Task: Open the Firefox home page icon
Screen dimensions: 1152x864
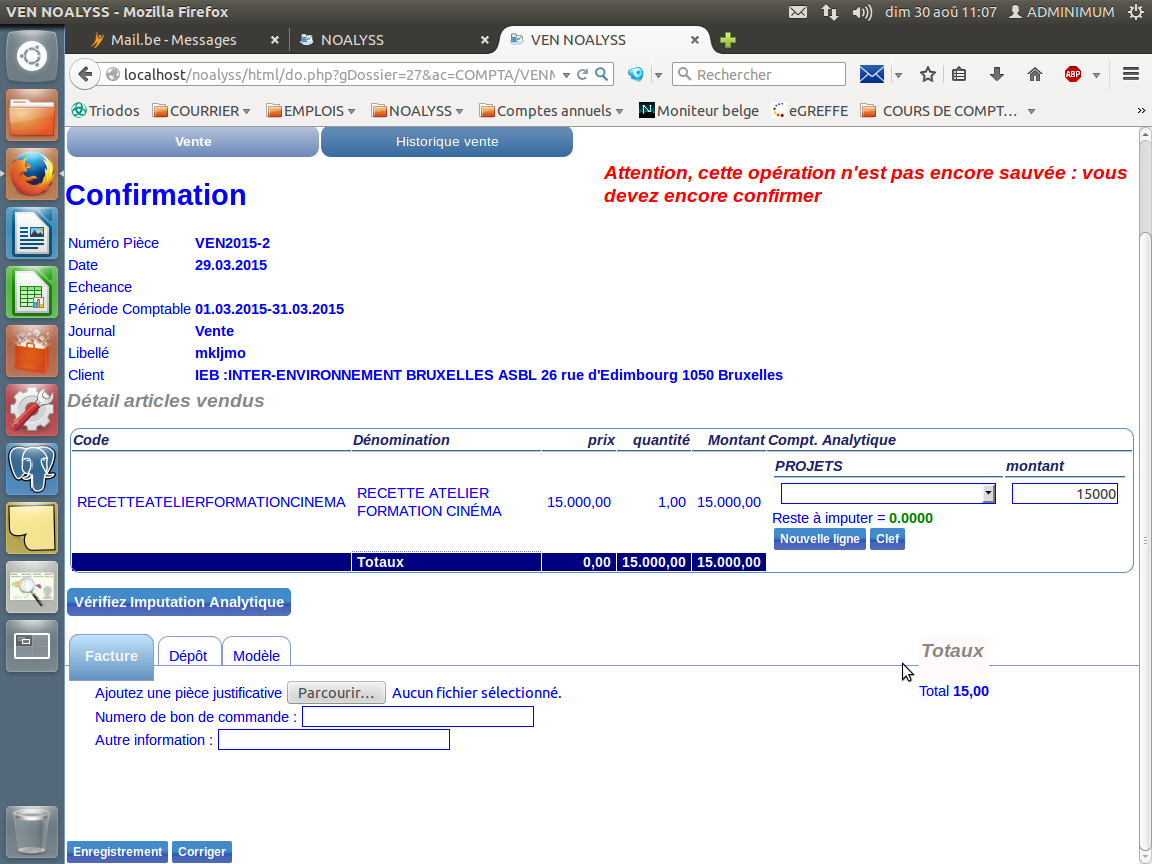Action: [1035, 74]
